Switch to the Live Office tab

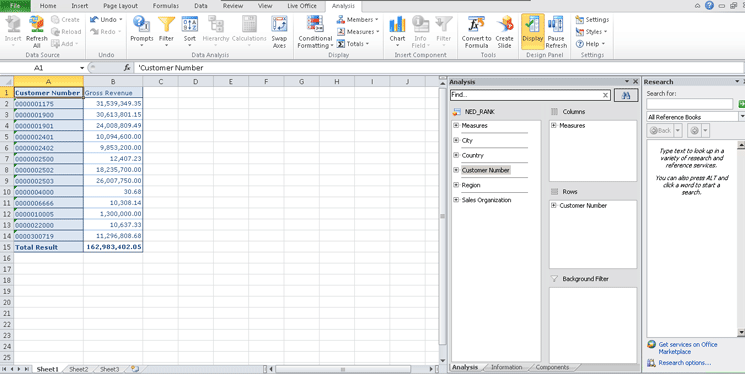click(302, 6)
